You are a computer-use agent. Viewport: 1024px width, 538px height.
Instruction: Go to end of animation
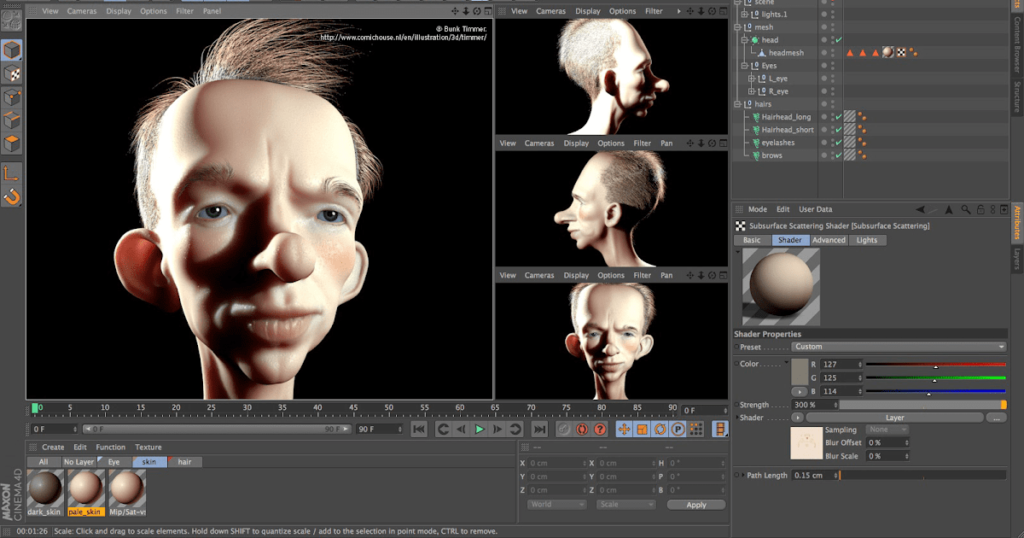tap(539, 429)
